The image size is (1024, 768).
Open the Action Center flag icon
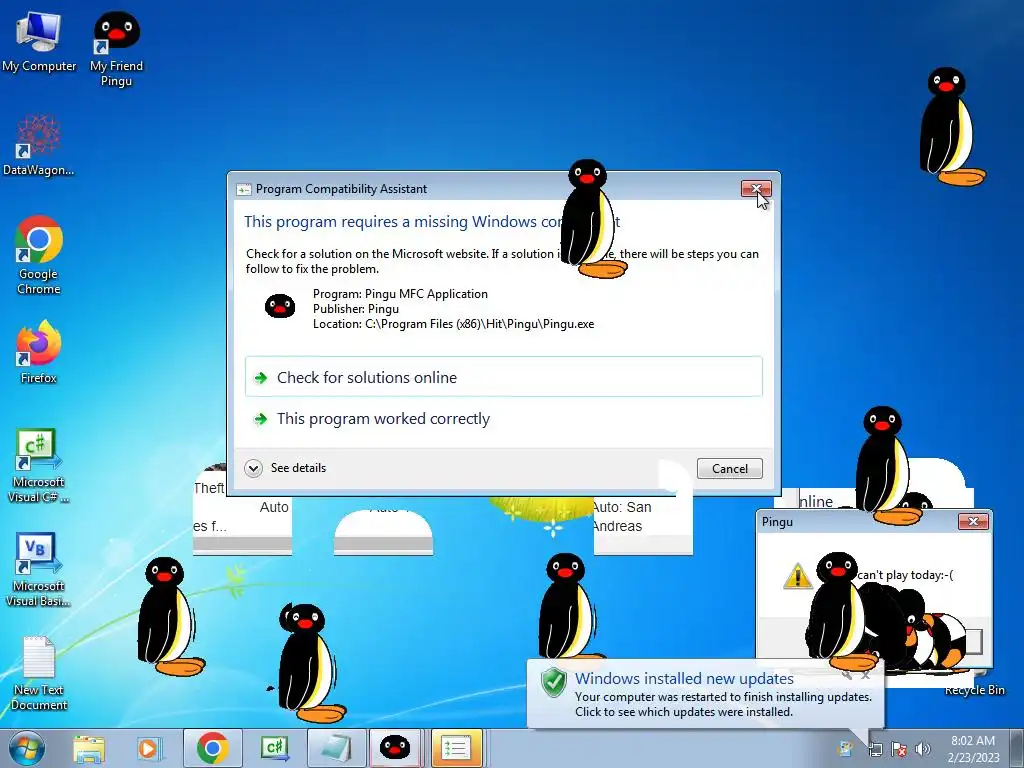point(899,750)
